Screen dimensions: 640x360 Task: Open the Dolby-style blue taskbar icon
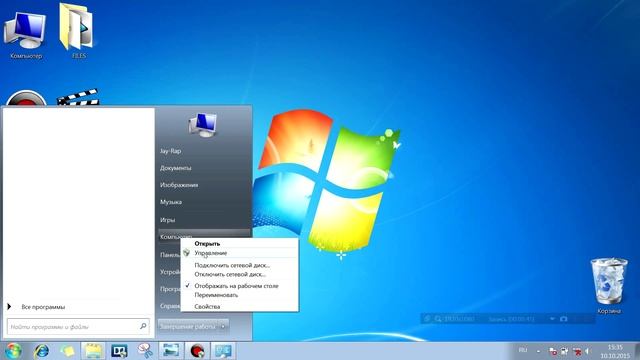coord(119,351)
